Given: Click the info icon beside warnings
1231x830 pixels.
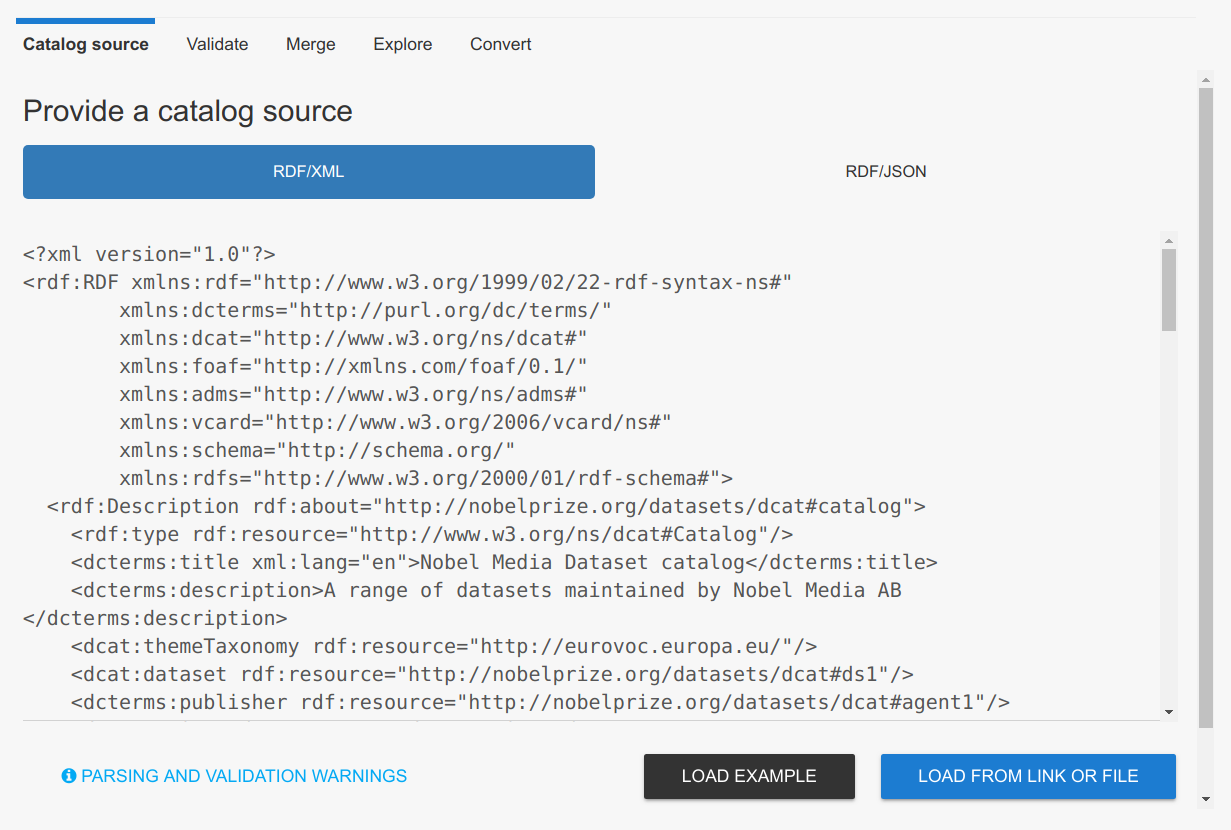Looking at the screenshot, I should [x=69, y=776].
